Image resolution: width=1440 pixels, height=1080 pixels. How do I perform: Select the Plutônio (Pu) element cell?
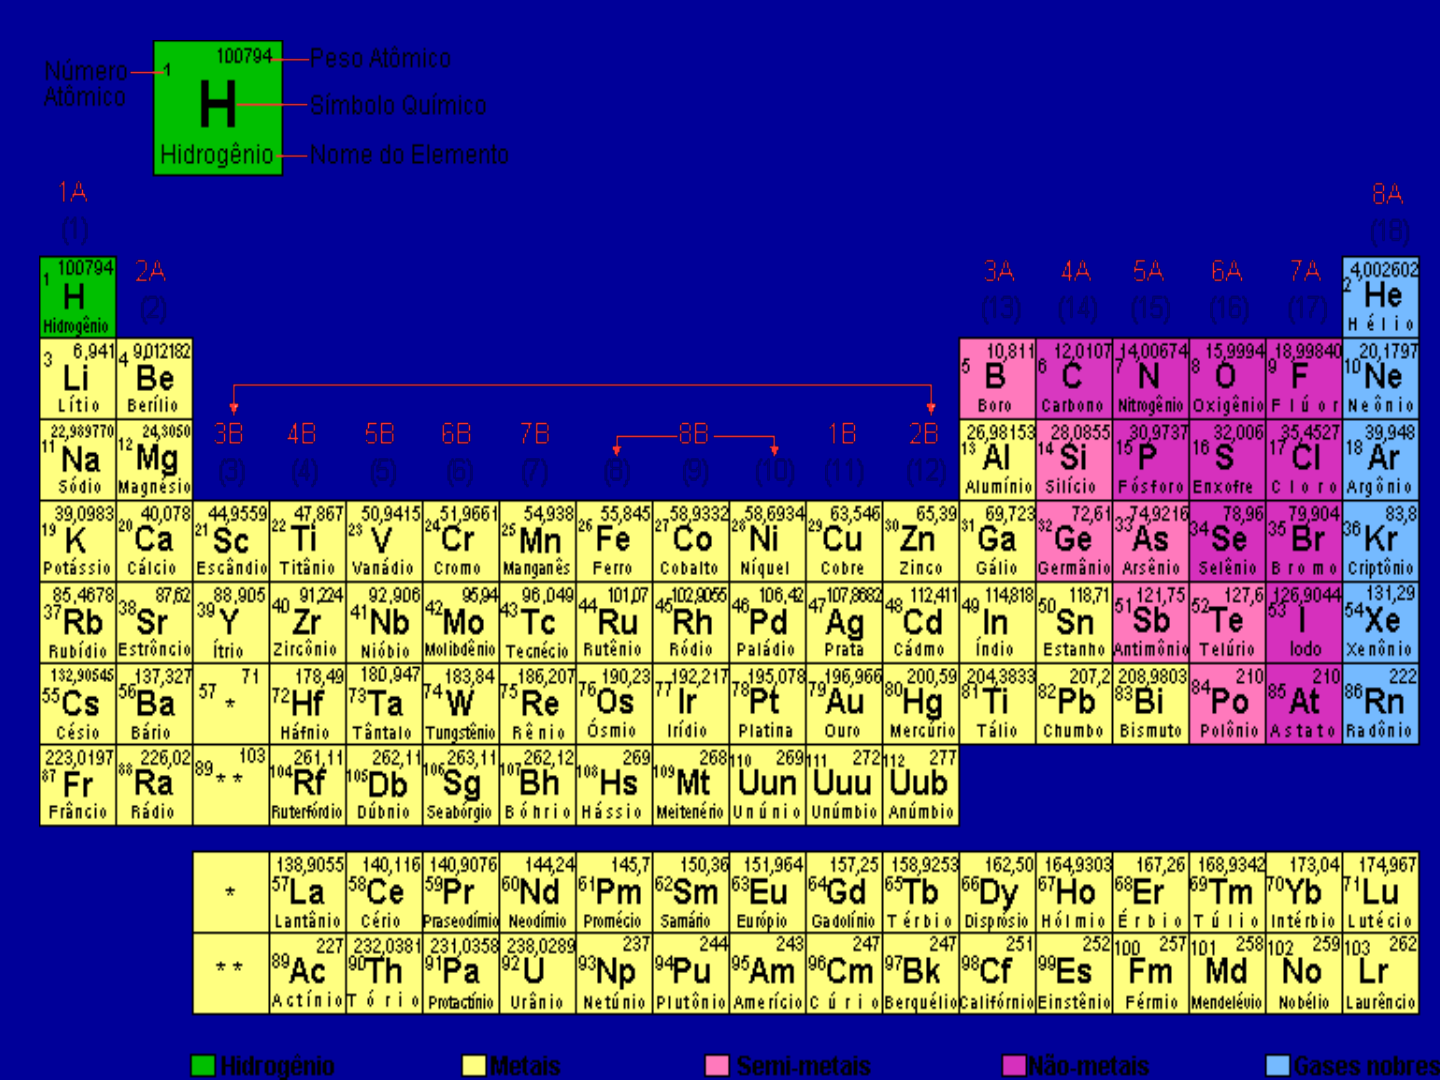click(x=691, y=973)
